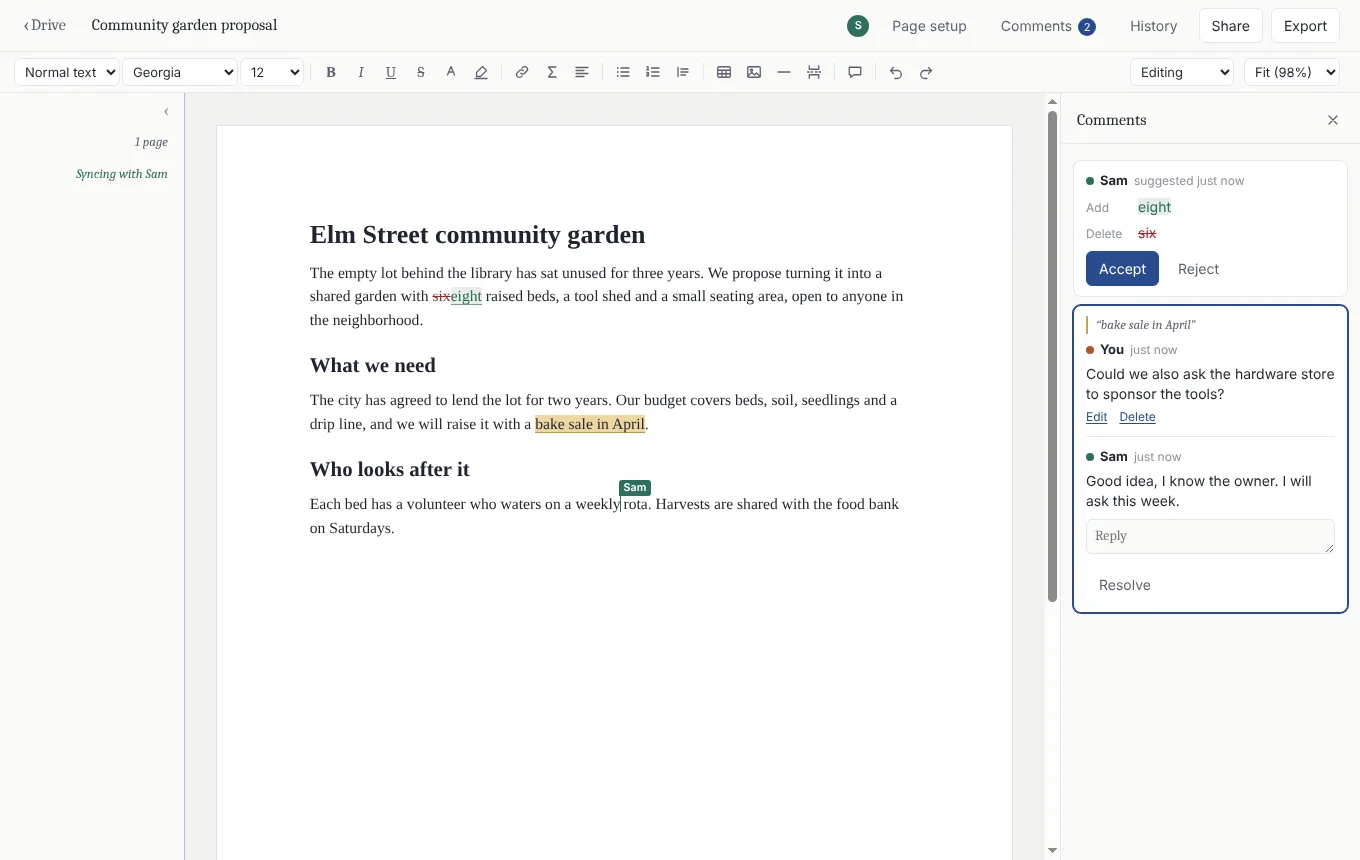Click the struck-through 'six' in suggestion card

pyautogui.click(x=1147, y=233)
